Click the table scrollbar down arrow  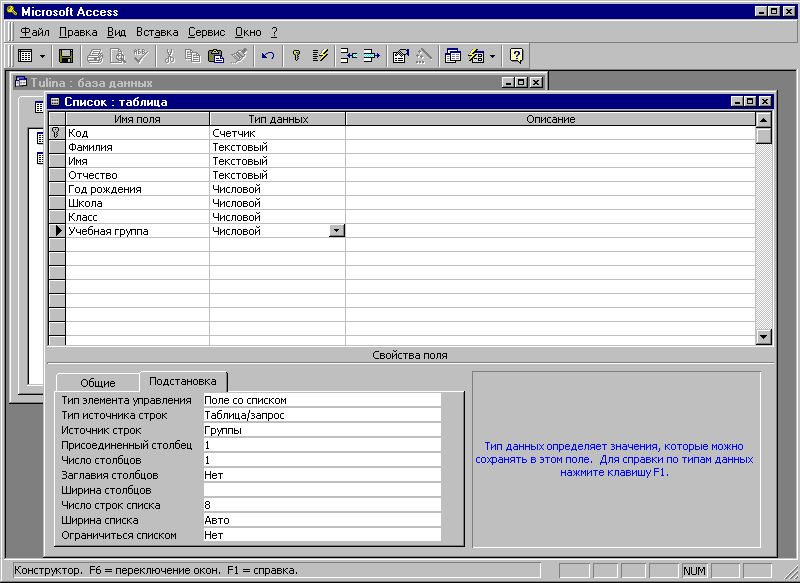coord(764,338)
